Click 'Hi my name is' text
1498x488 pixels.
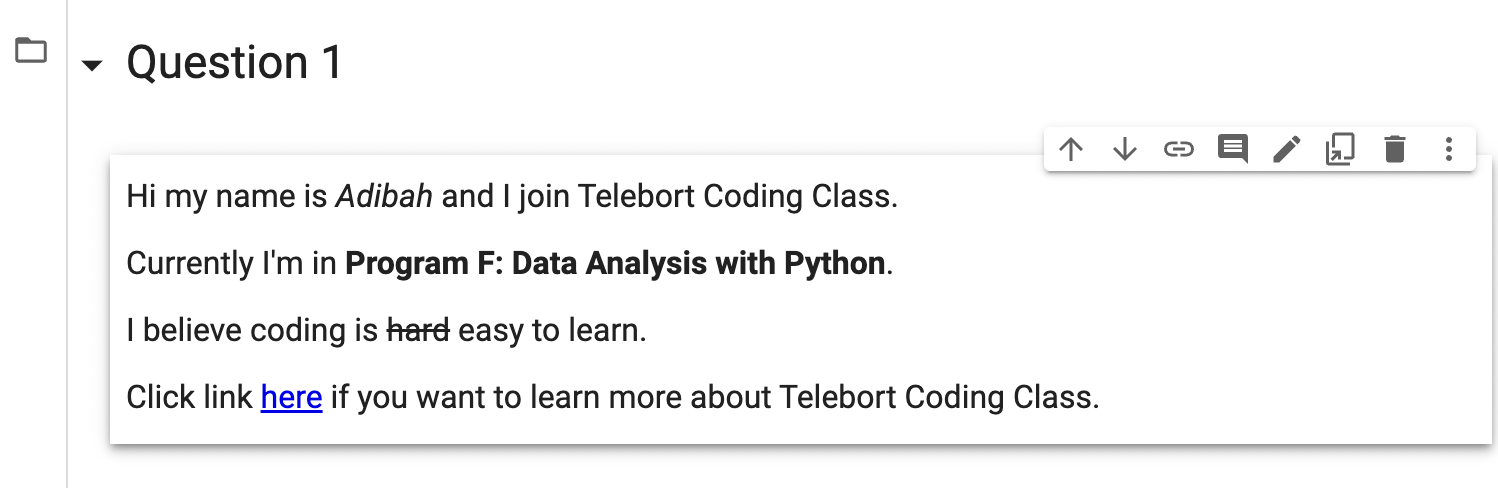226,196
